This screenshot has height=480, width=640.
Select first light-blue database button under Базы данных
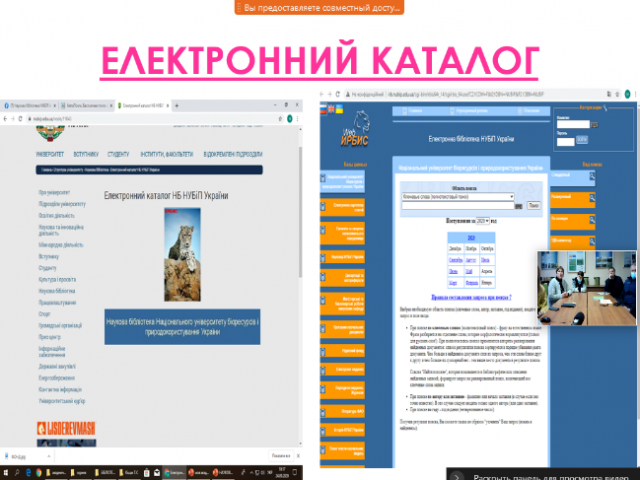342,181
